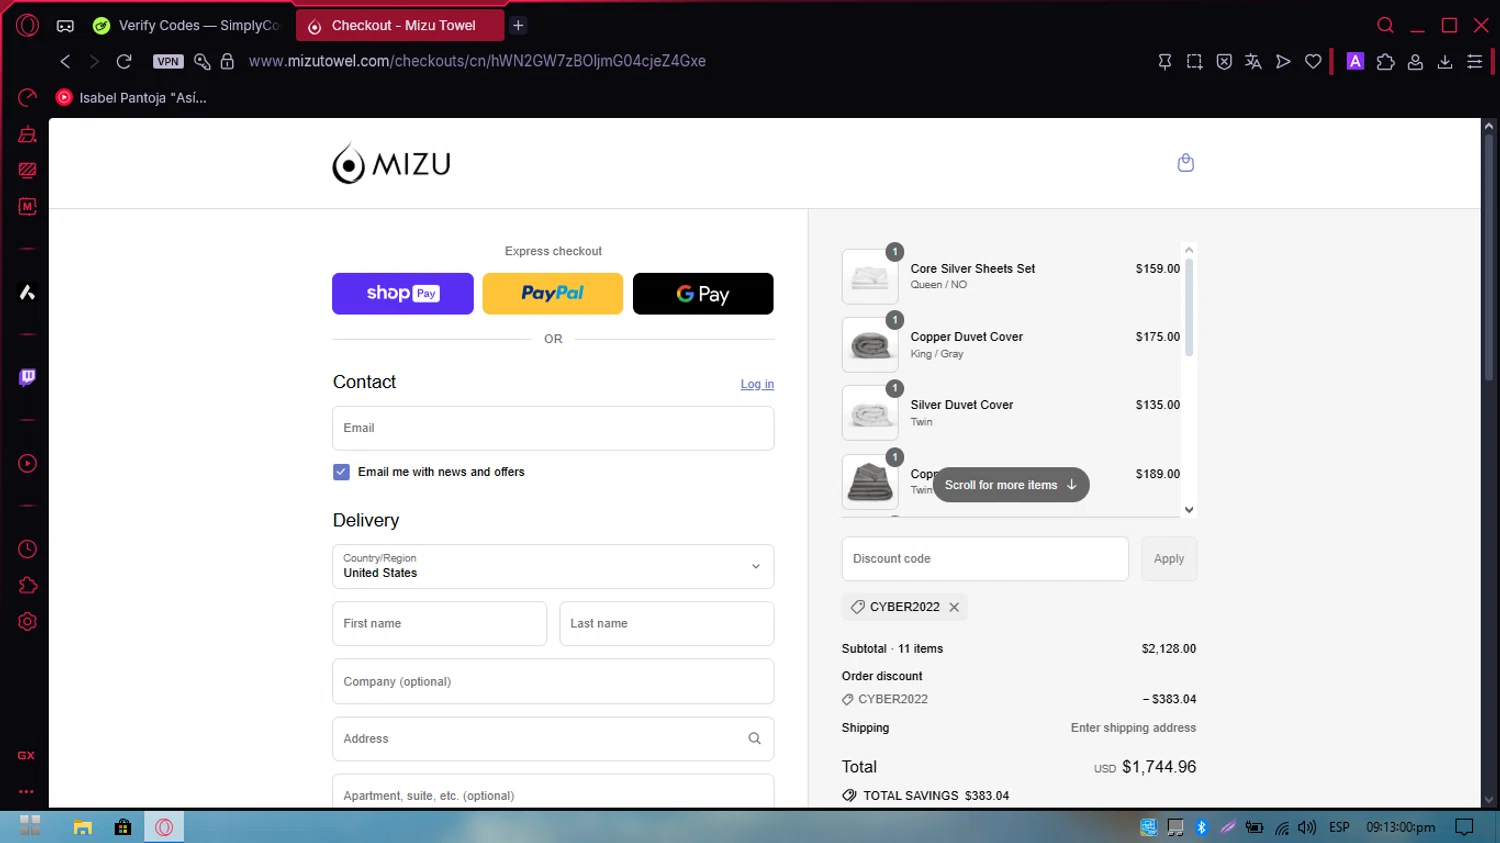The image size is (1500, 843).
Task: Click the address search magnifier icon
Action: [x=754, y=739]
